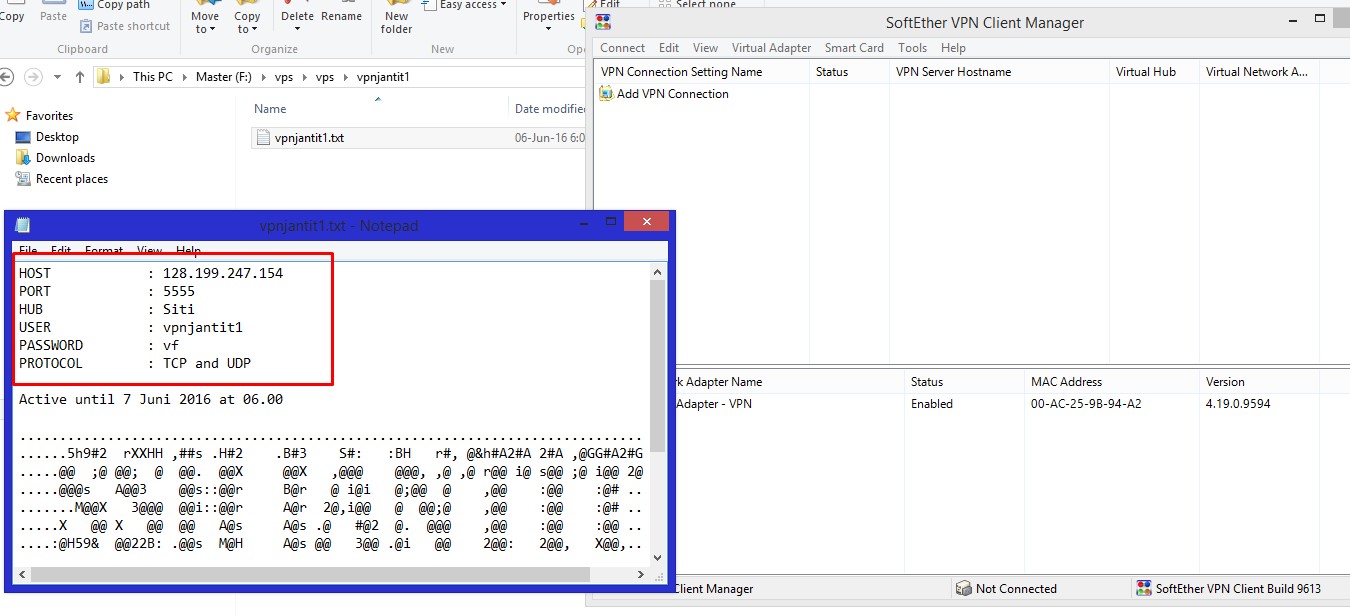Click vpnjantit1 in the address breadcrumb
Image resolution: width=1350 pixels, height=616 pixels.
[383, 77]
